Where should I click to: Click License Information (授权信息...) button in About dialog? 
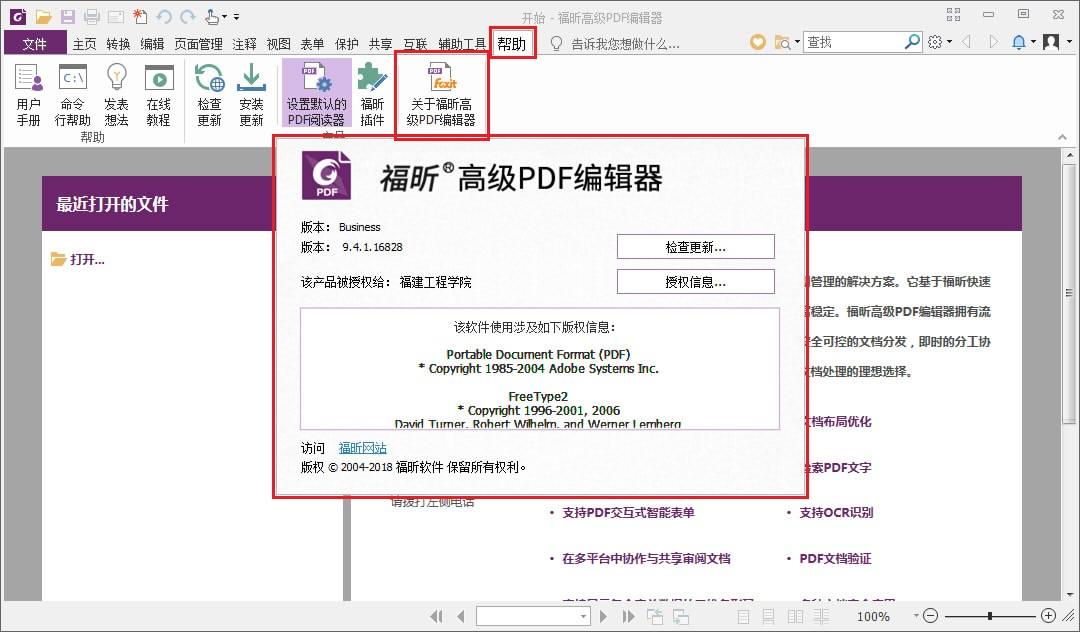[696, 282]
